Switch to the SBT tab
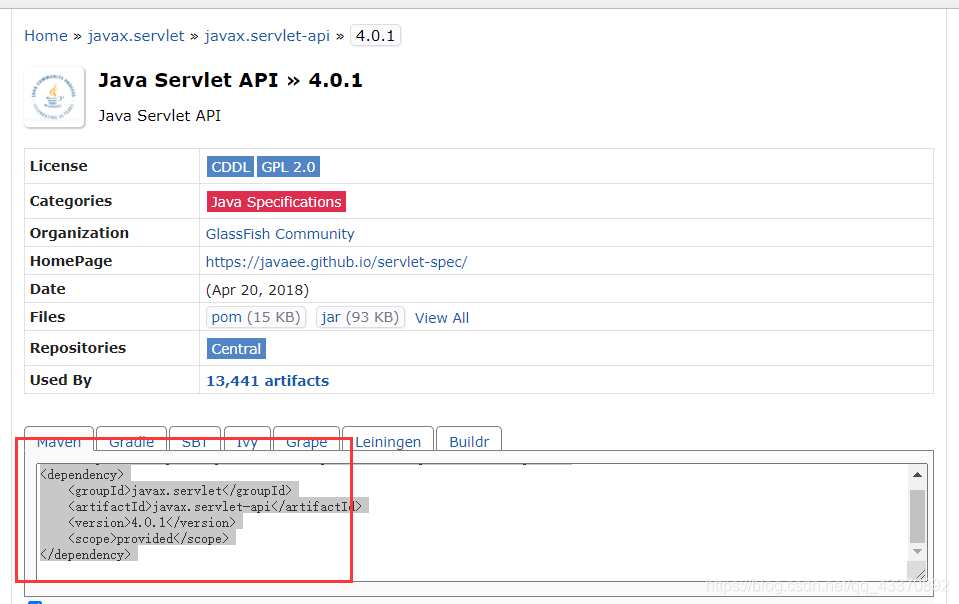959x604 pixels. pos(194,439)
